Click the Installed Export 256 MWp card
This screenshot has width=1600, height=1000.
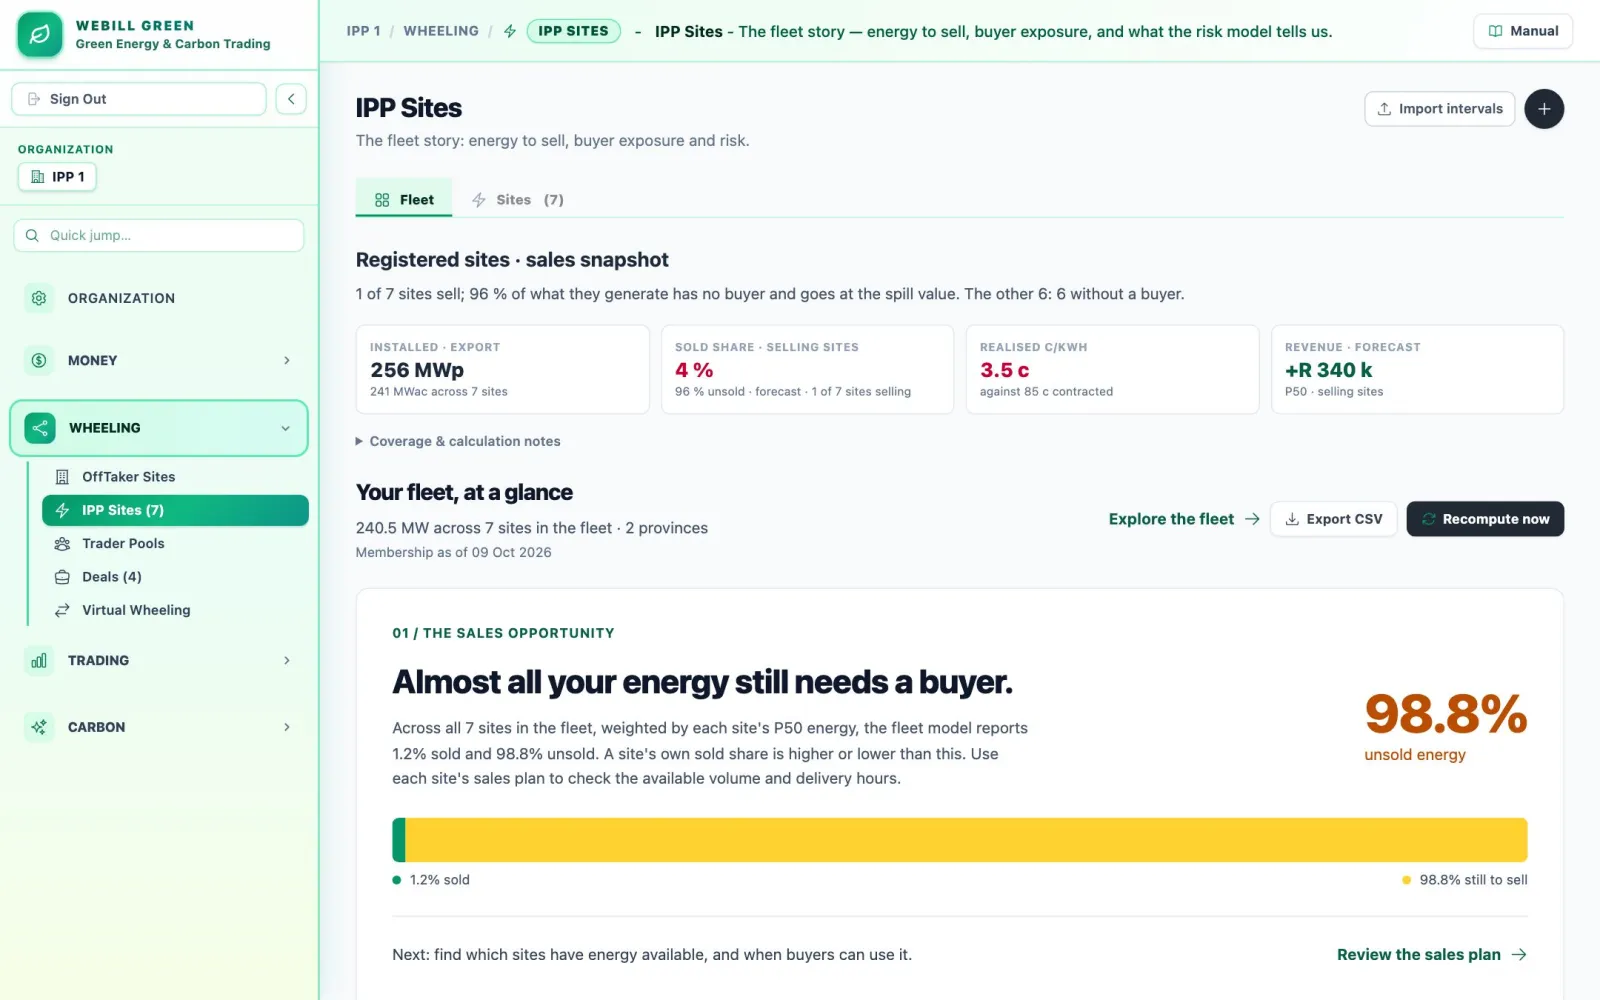[x=502, y=369]
